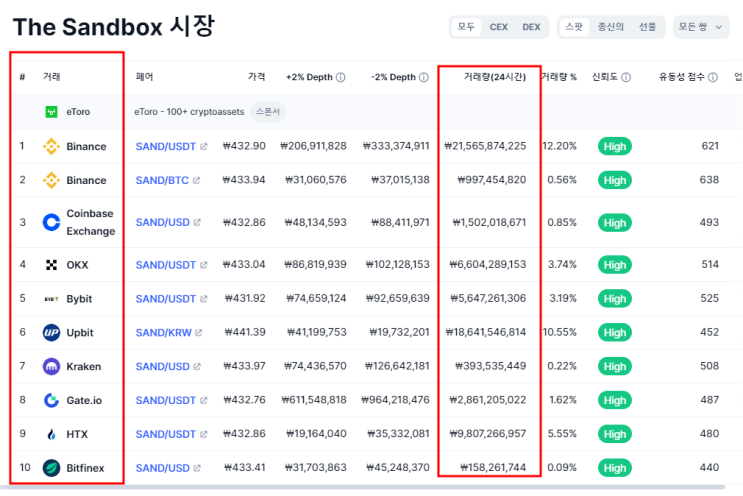Click Binance logo in row 1
This screenshot has width=743, height=496.
point(51,146)
